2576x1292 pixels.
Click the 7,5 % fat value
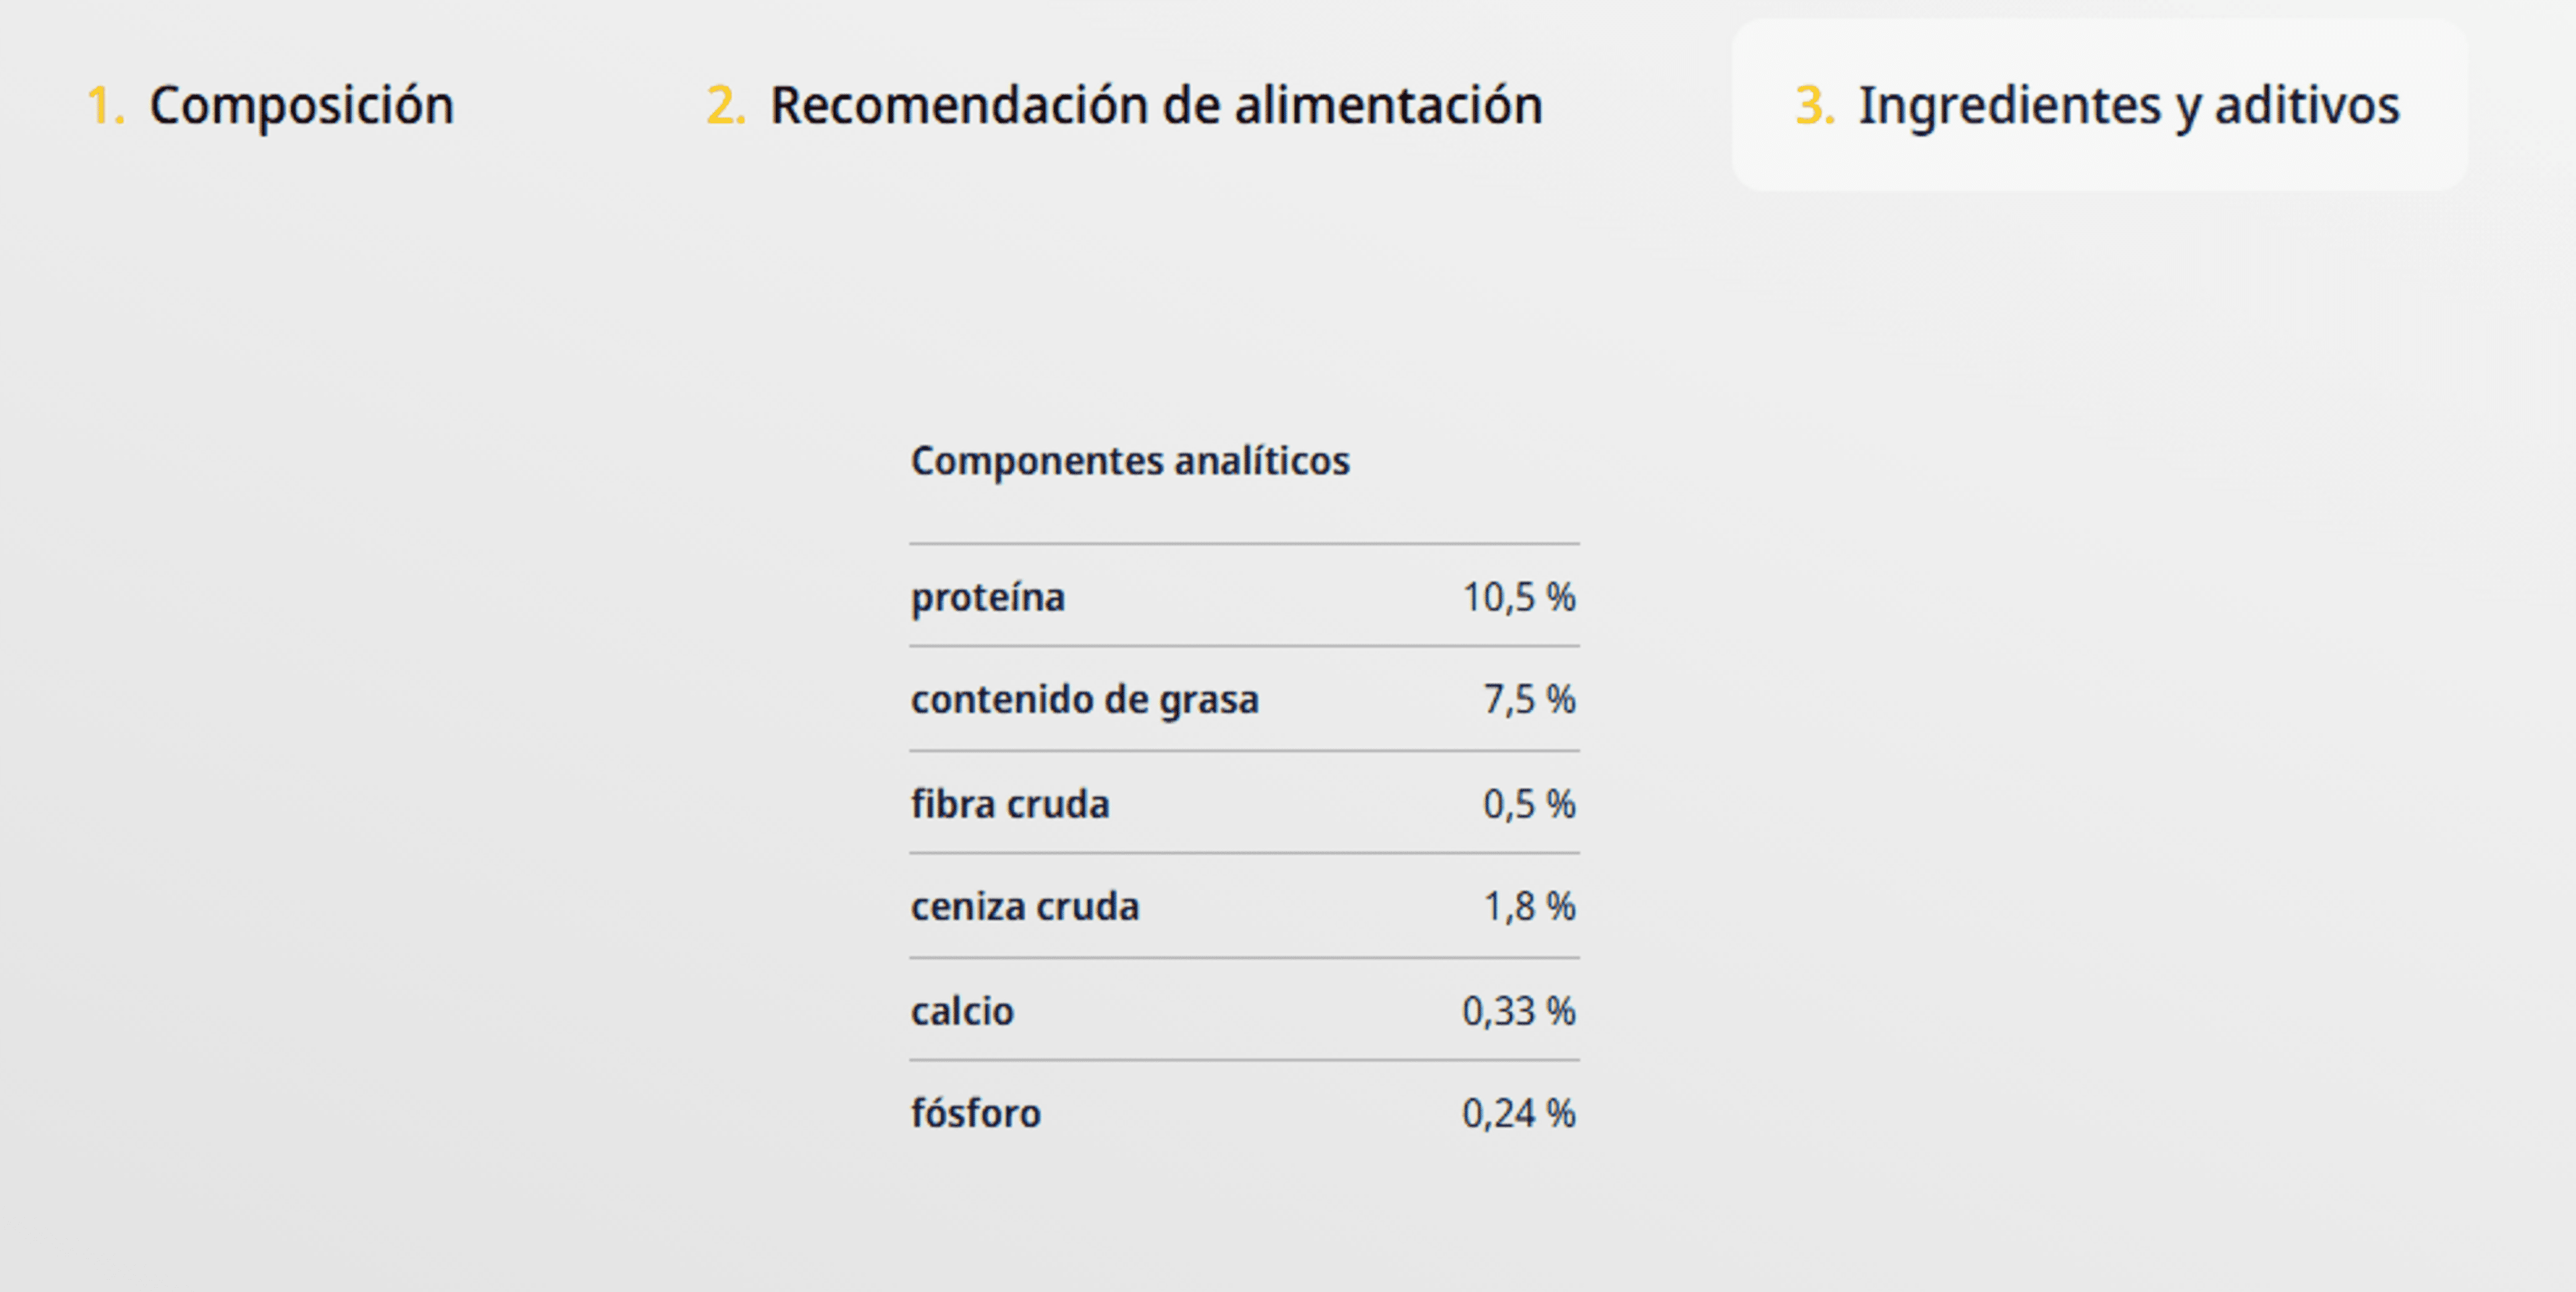click(x=1529, y=699)
